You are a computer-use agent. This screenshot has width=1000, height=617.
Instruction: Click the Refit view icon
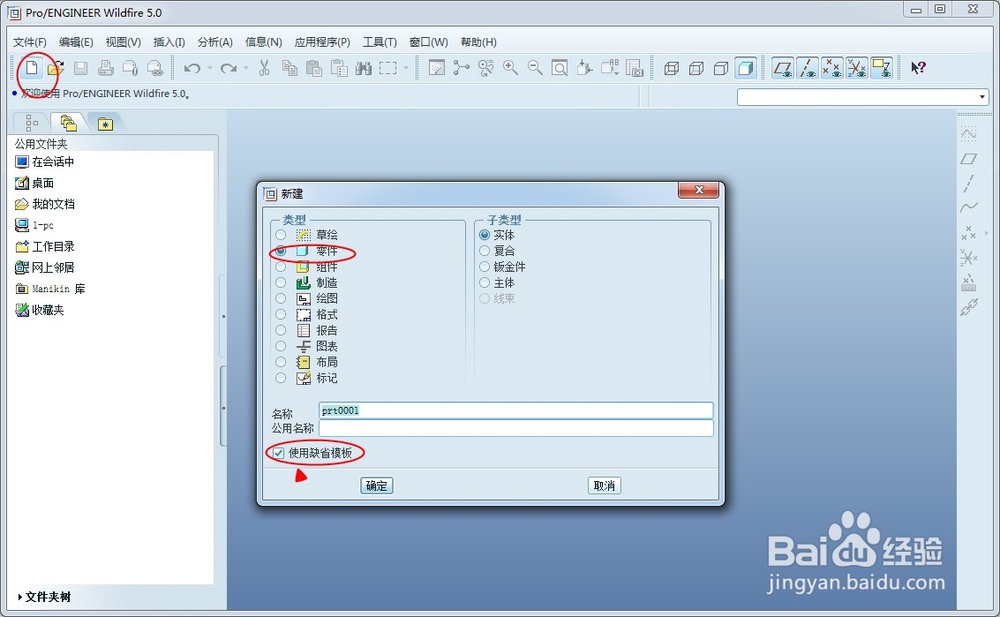click(x=559, y=68)
